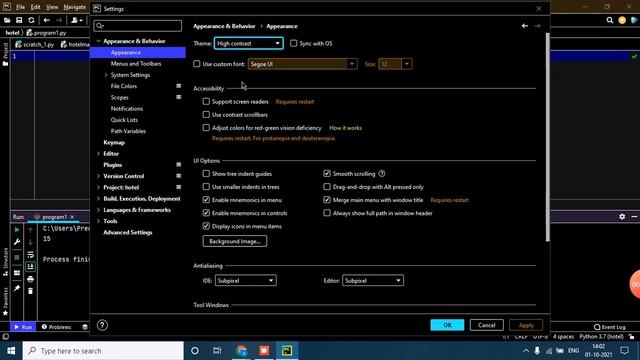Open the View menu

(52, 7)
